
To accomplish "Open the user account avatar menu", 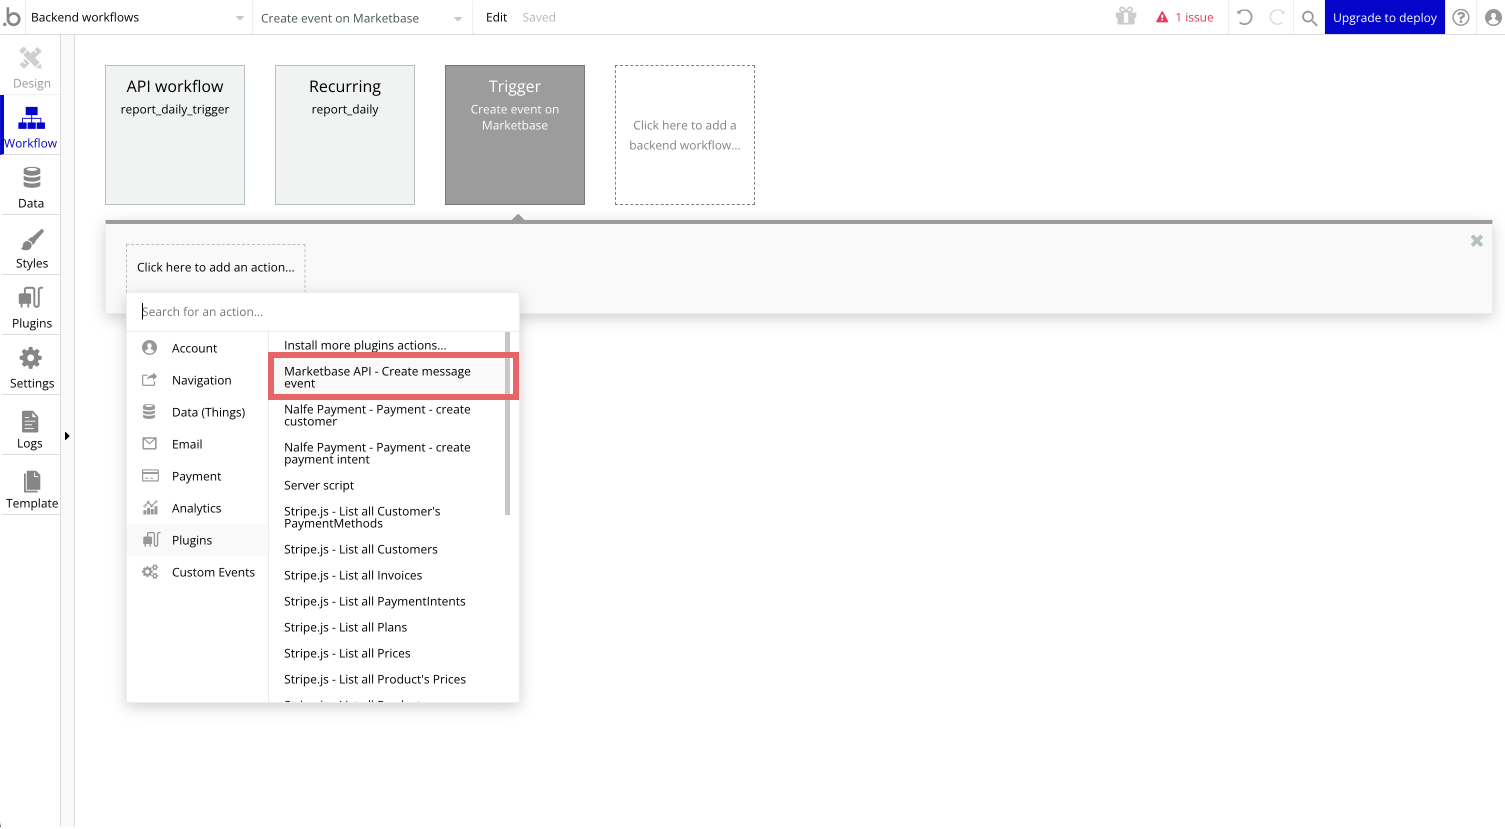I will coord(1493,17).
